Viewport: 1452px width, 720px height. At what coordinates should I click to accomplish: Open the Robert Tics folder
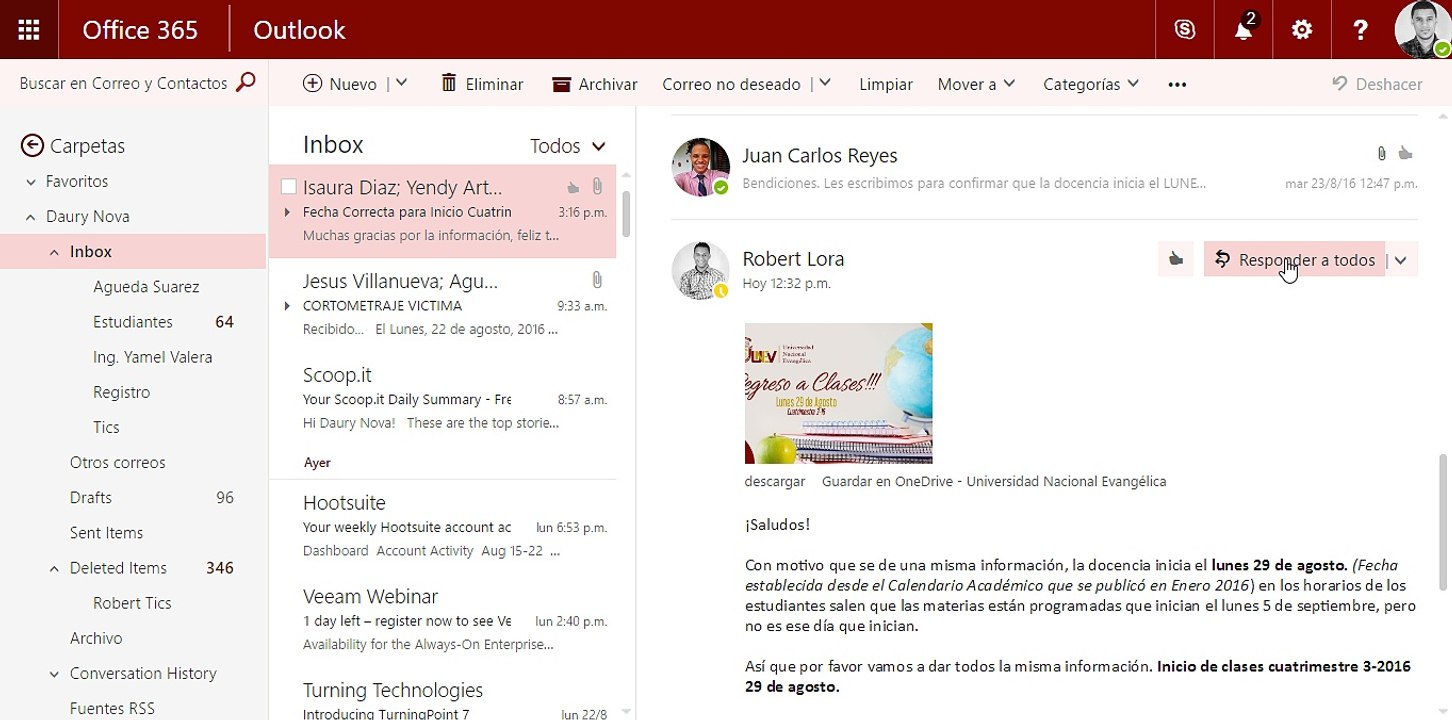132,603
